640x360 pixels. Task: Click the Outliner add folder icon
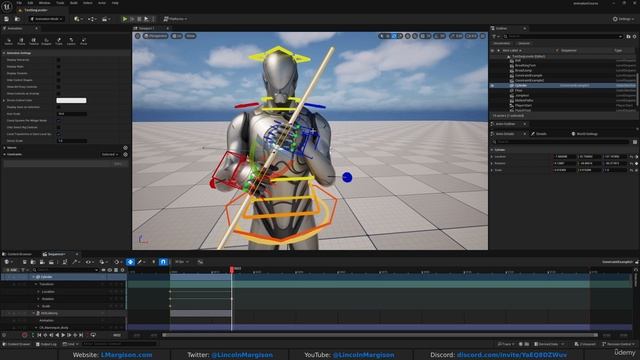coord(628,36)
